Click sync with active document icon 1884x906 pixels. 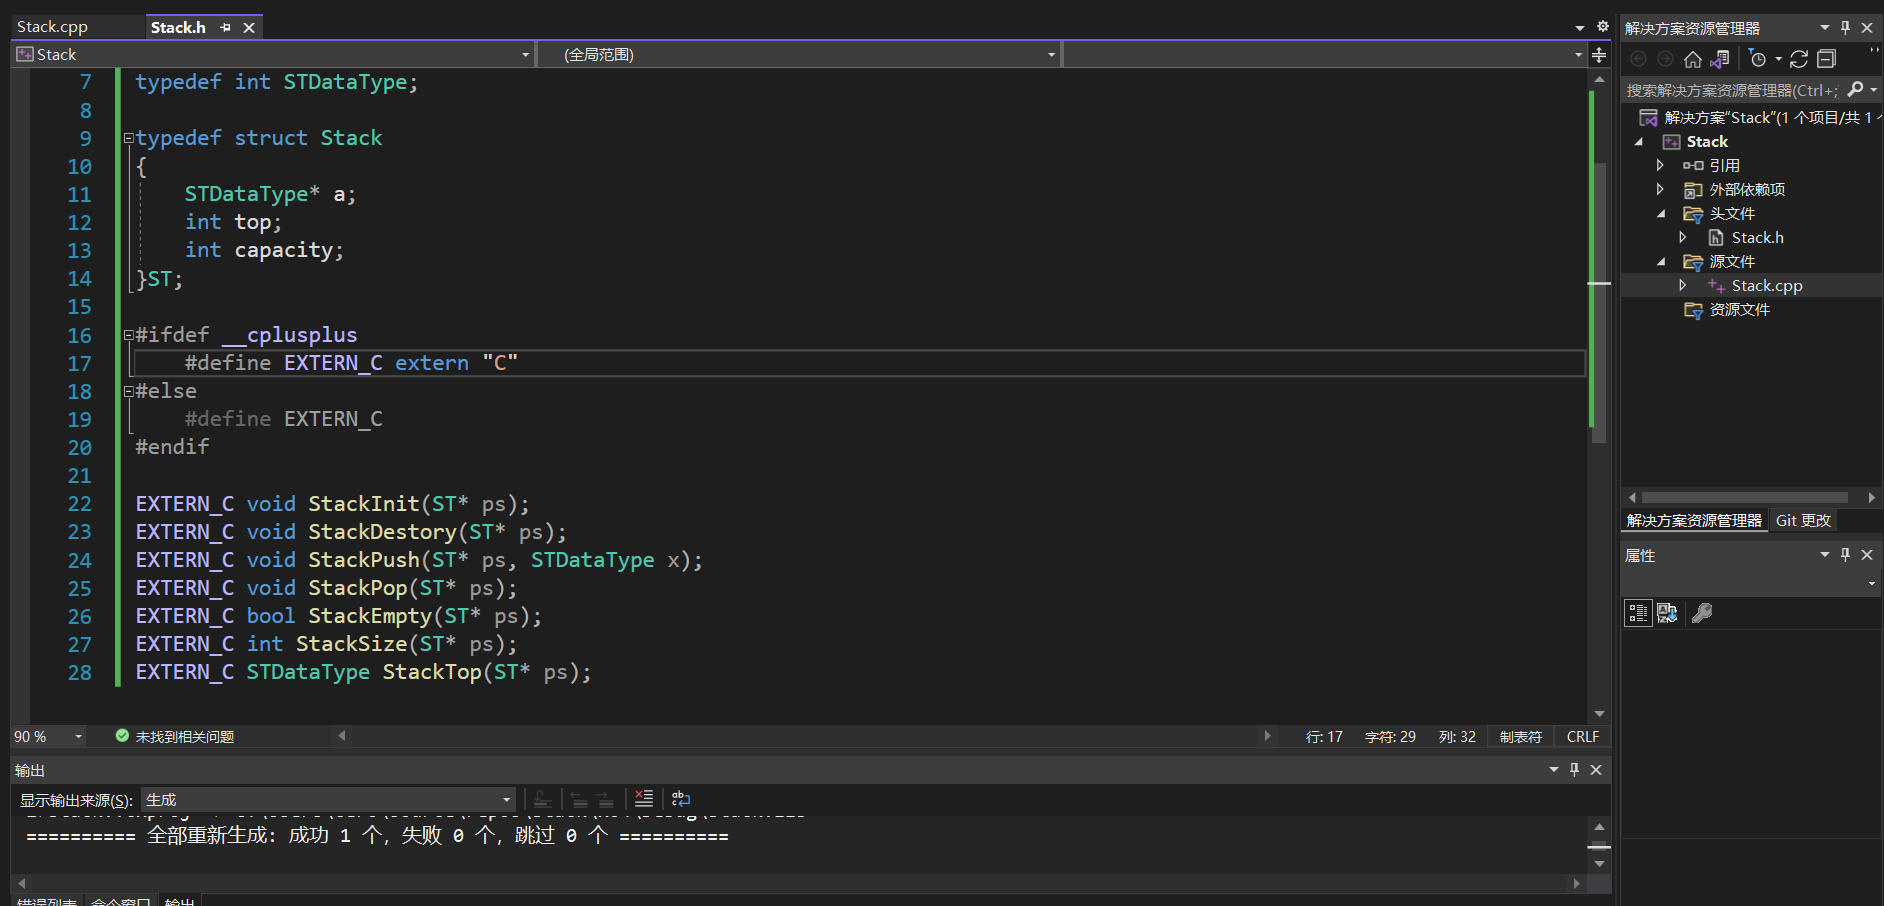point(1799,59)
